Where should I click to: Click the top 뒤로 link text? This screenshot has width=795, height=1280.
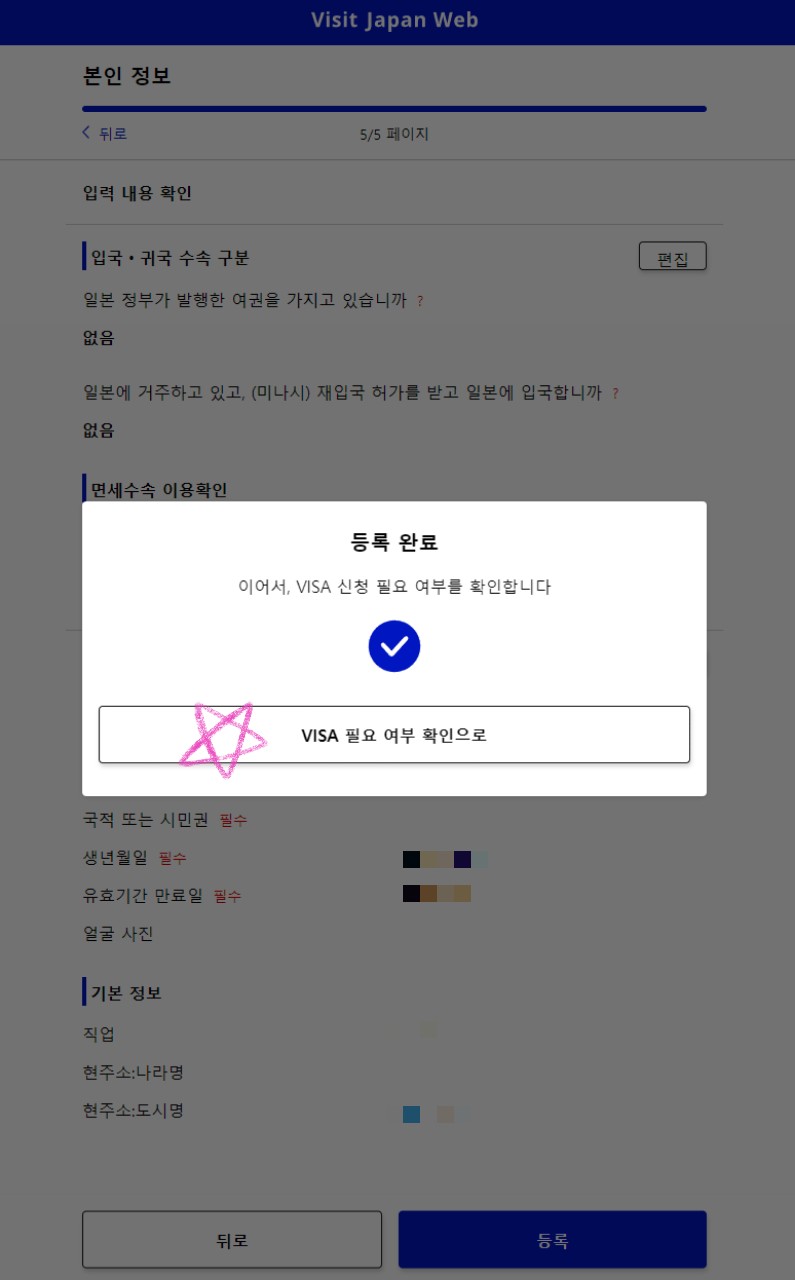click(x=113, y=134)
